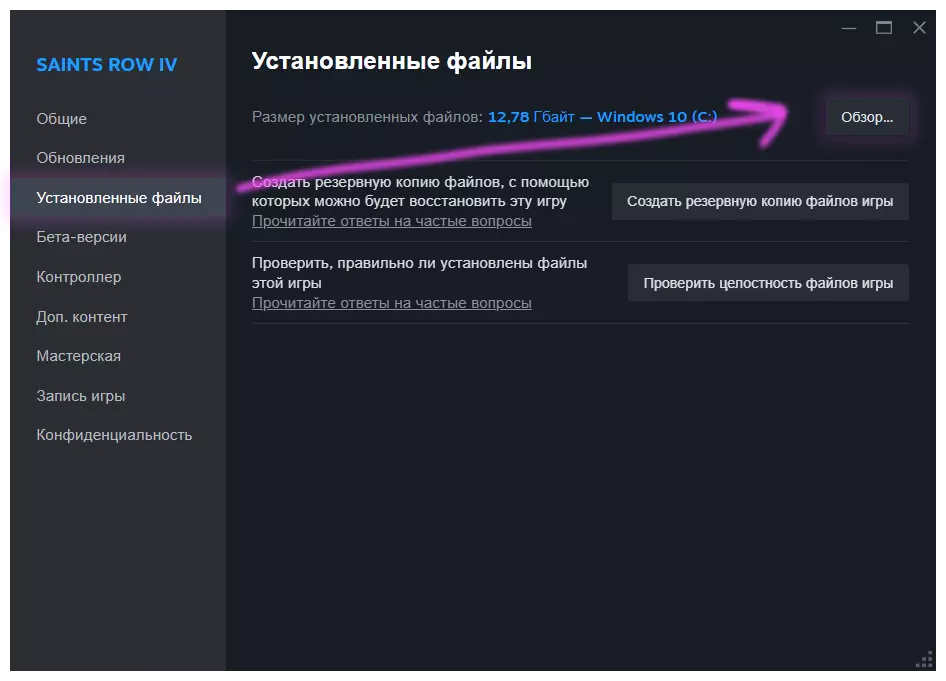Switch to the Контроллер section
Viewport: 946px width, 681px height.
click(78, 277)
